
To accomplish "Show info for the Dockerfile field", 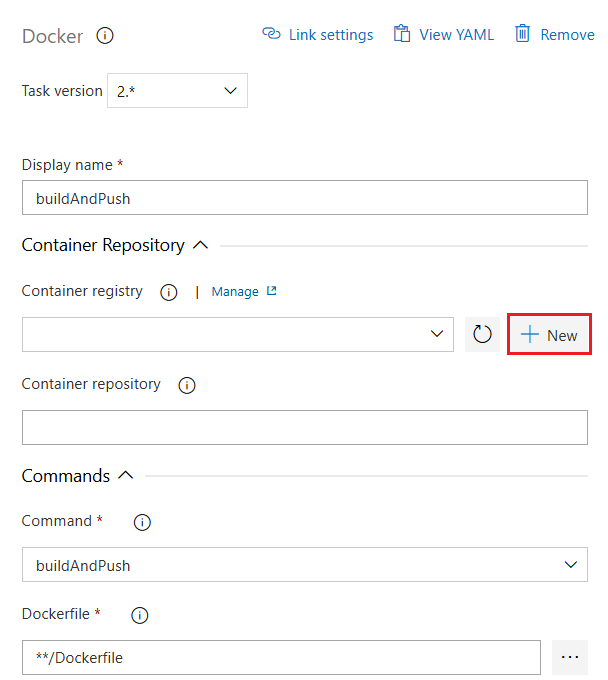I will (140, 615).
